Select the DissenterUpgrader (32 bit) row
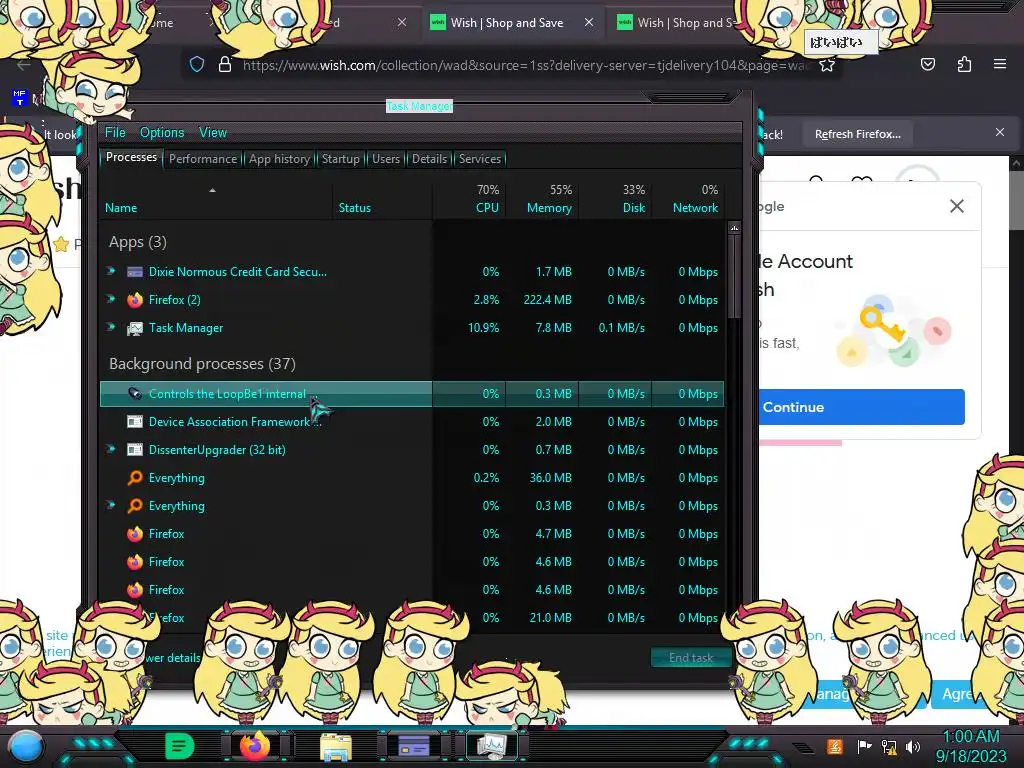The width and height of the screenshot is (1024, 768). click(411, 450)
